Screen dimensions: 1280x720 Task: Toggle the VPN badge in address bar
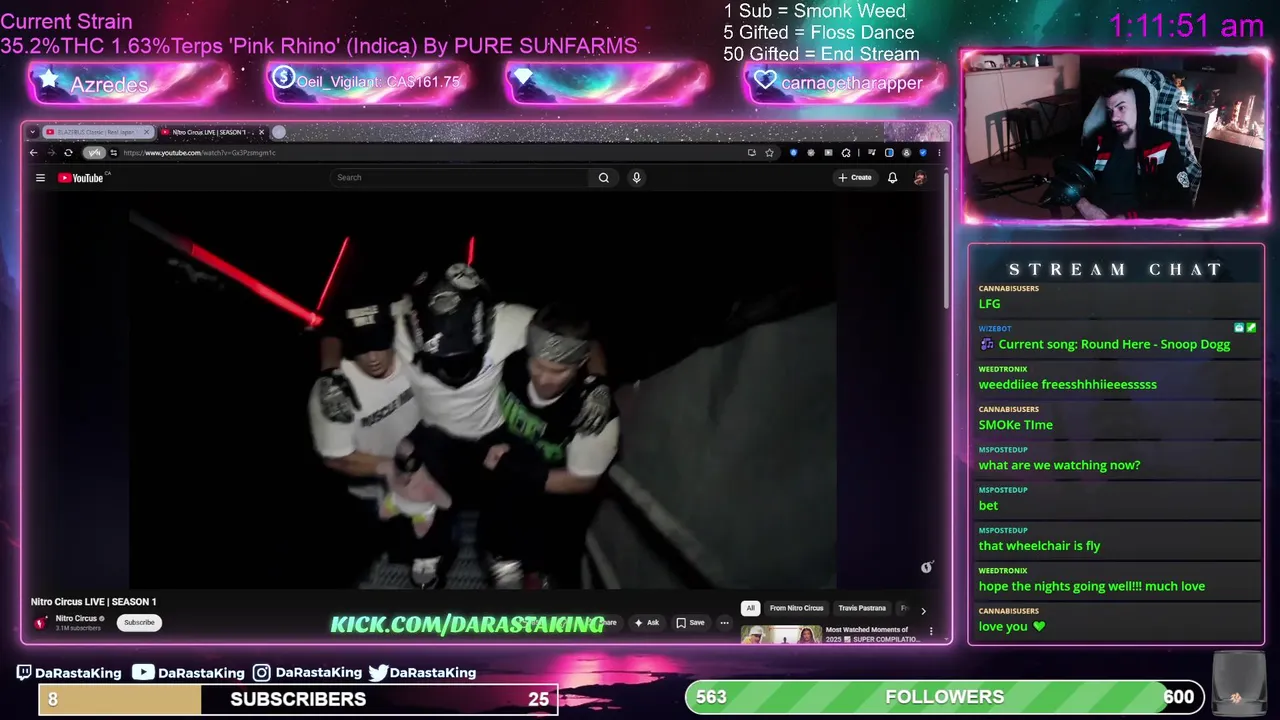tap(94, 153)
